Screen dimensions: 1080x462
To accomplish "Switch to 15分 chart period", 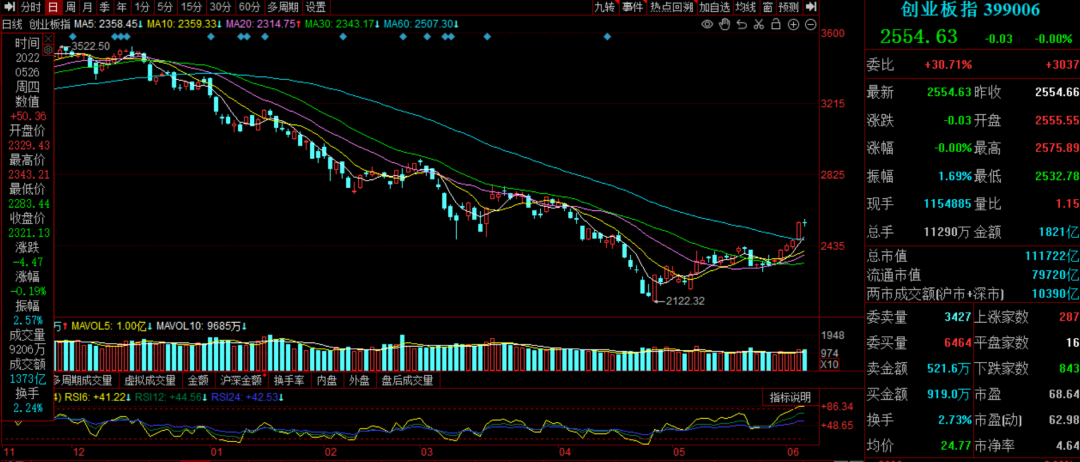I will click(x=191, y=8).
